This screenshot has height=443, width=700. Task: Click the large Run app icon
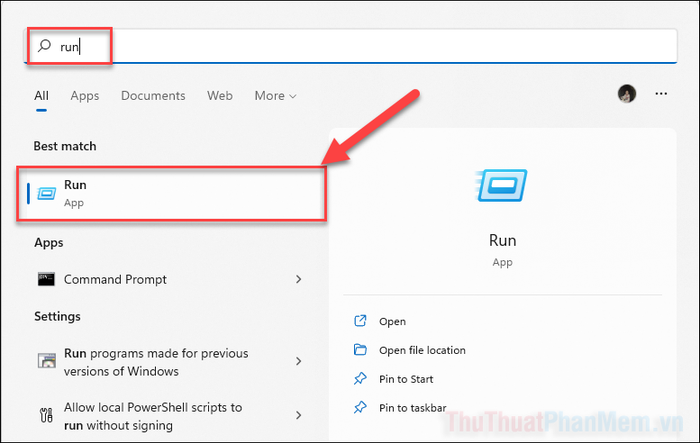501,185
